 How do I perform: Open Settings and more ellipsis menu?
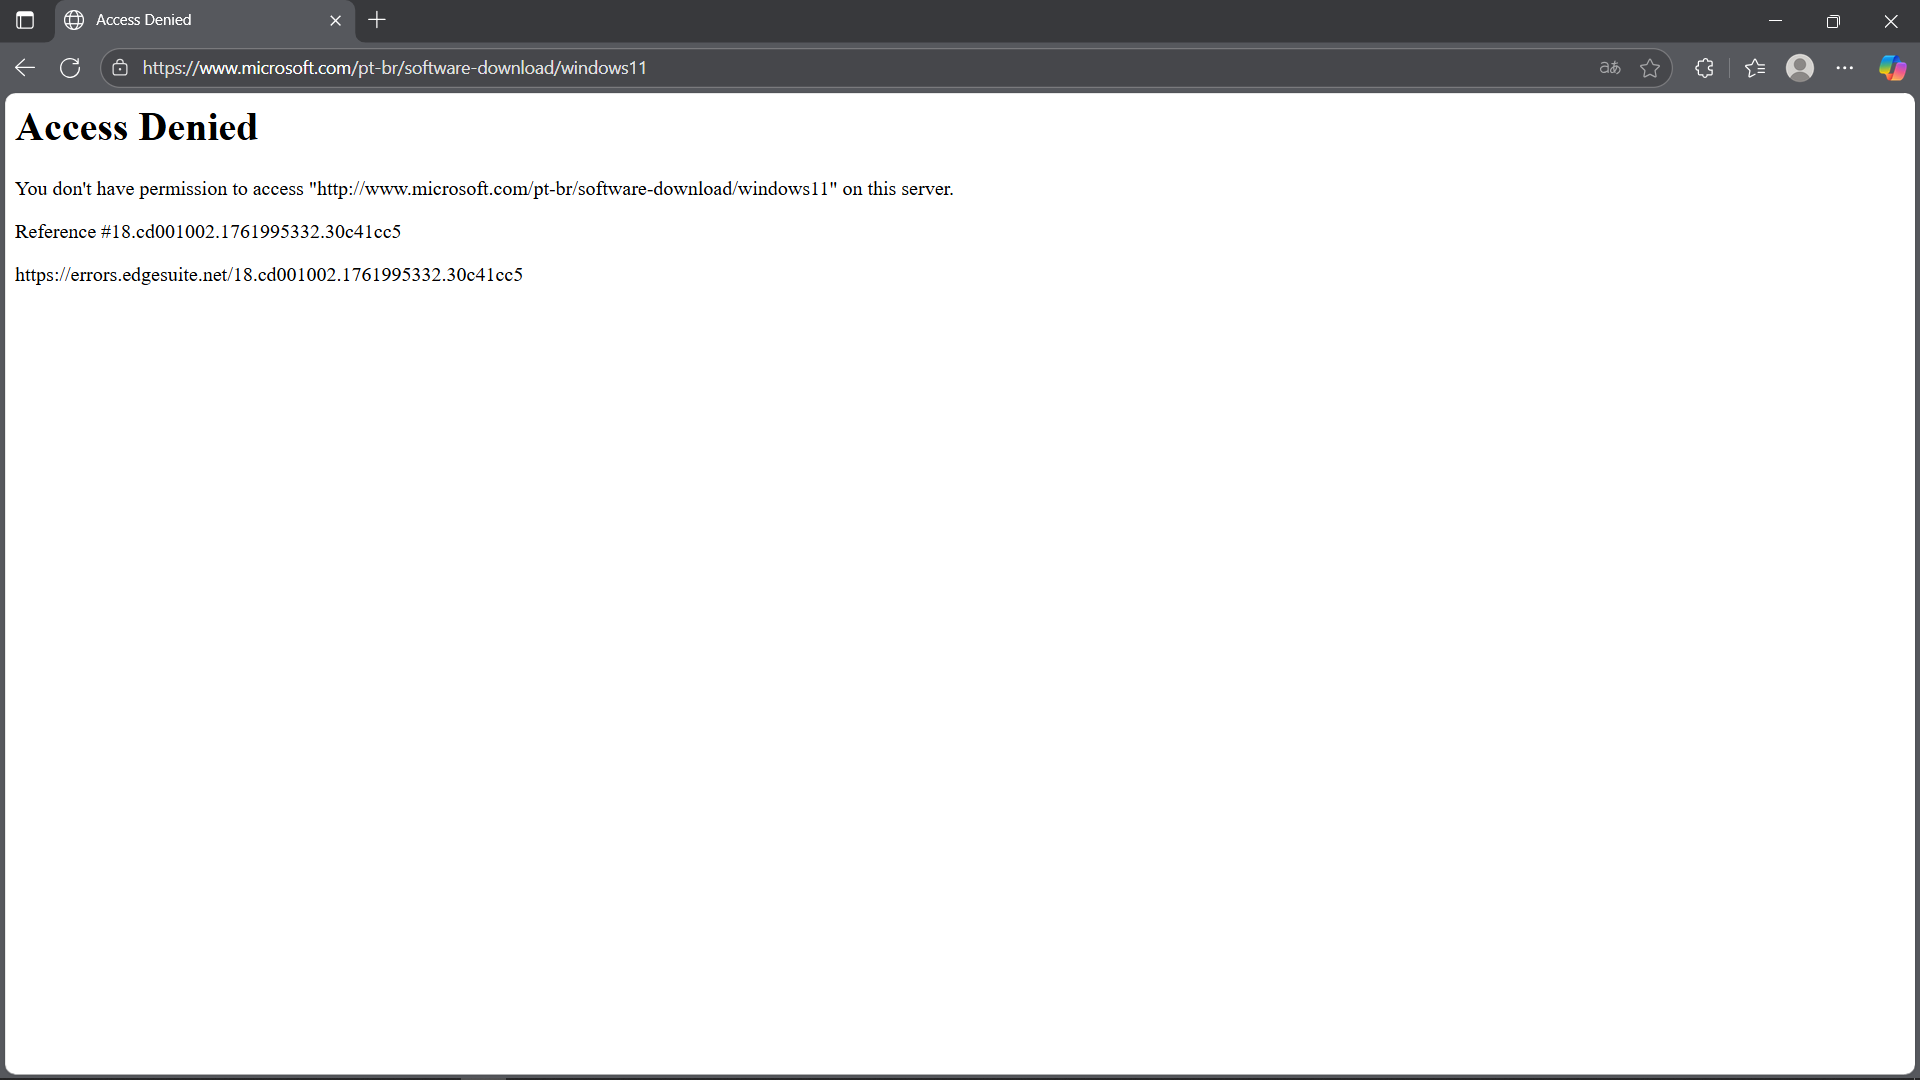tap(1845, 68)
